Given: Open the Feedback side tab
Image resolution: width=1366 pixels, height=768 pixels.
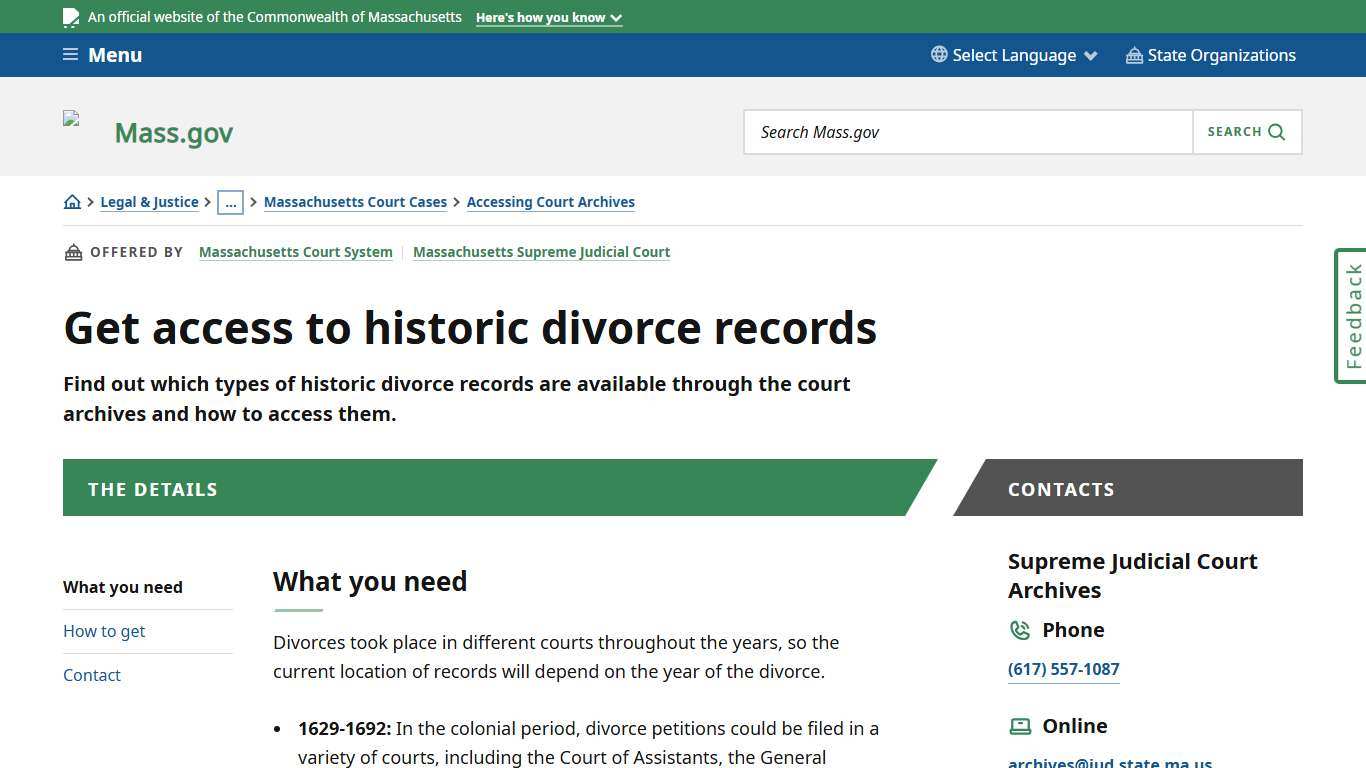Looking at the screenshot, I should (1351, 316).
